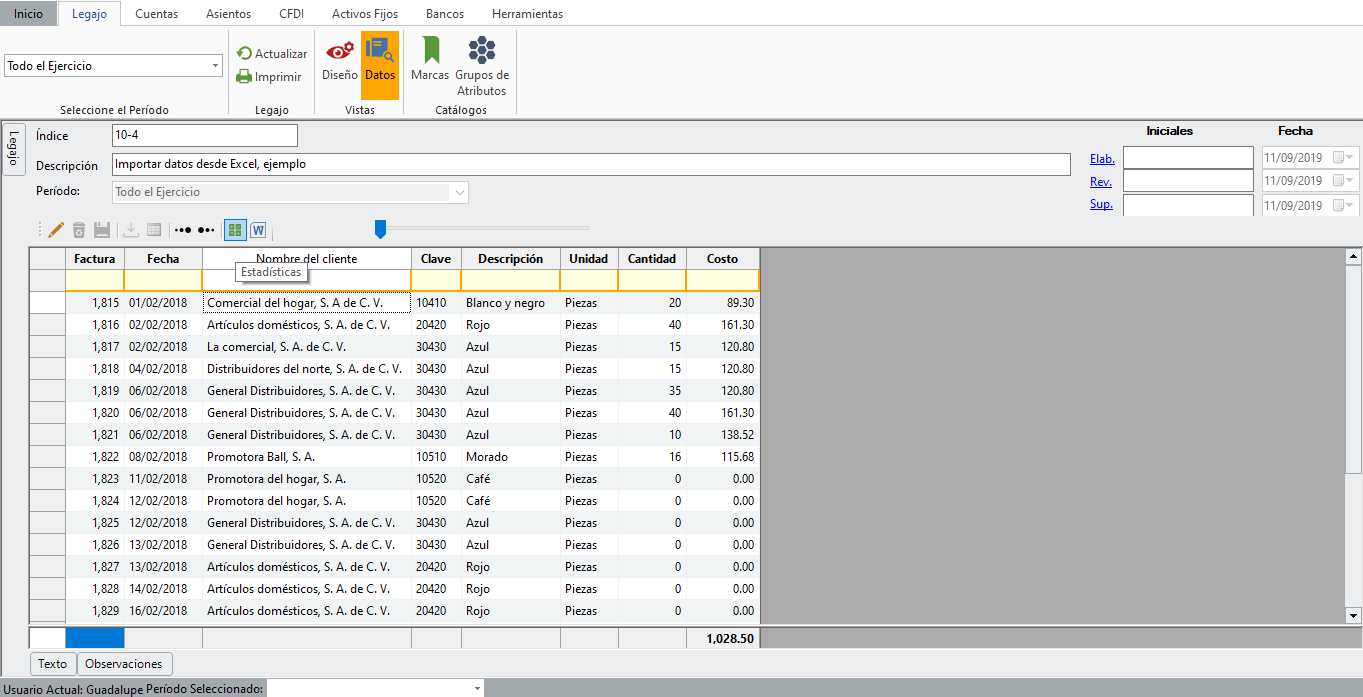This screenshot has width=1363, height=697.
Task: Click the blue zoom slider handle
Action: pyautogui.click(x=380, y=230)
